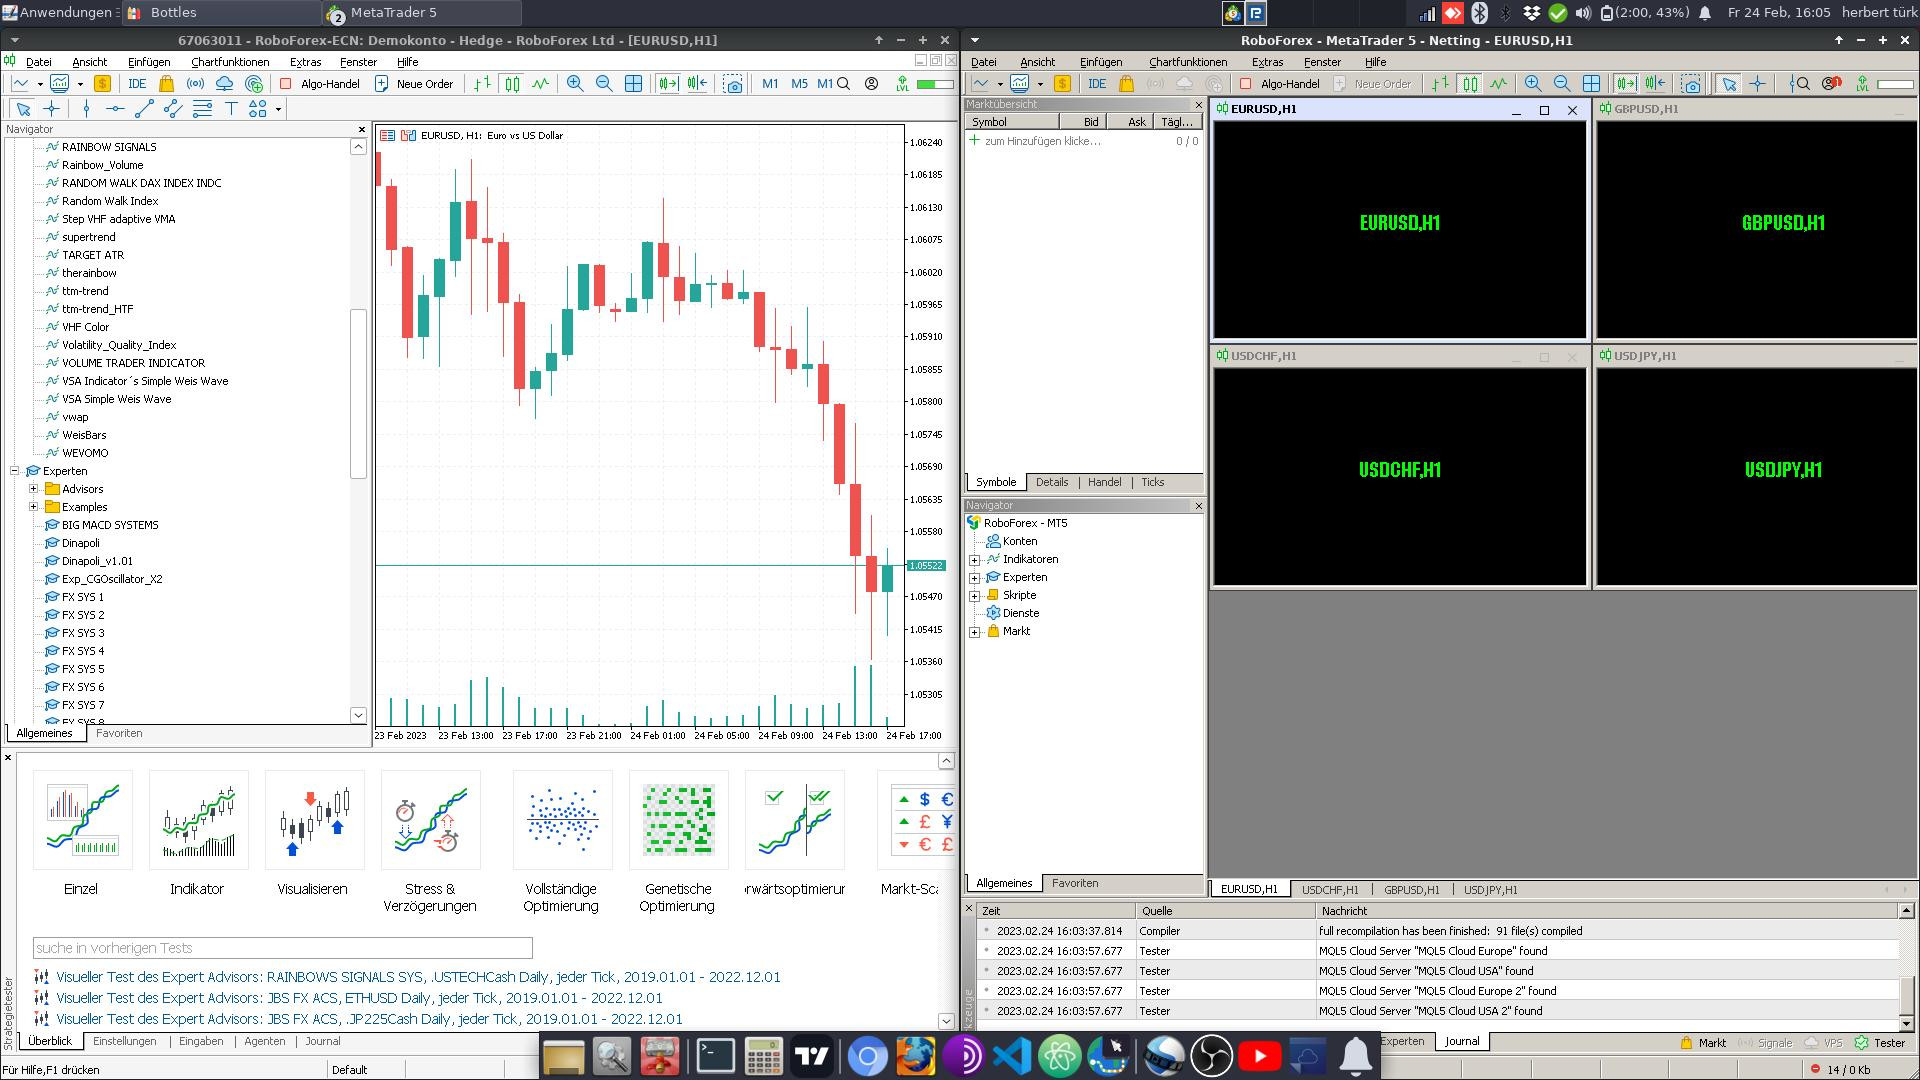The image size is (1920, 1080).
Task: Click the zoom in chart icon in left toolbar
Action: [575, 84]
